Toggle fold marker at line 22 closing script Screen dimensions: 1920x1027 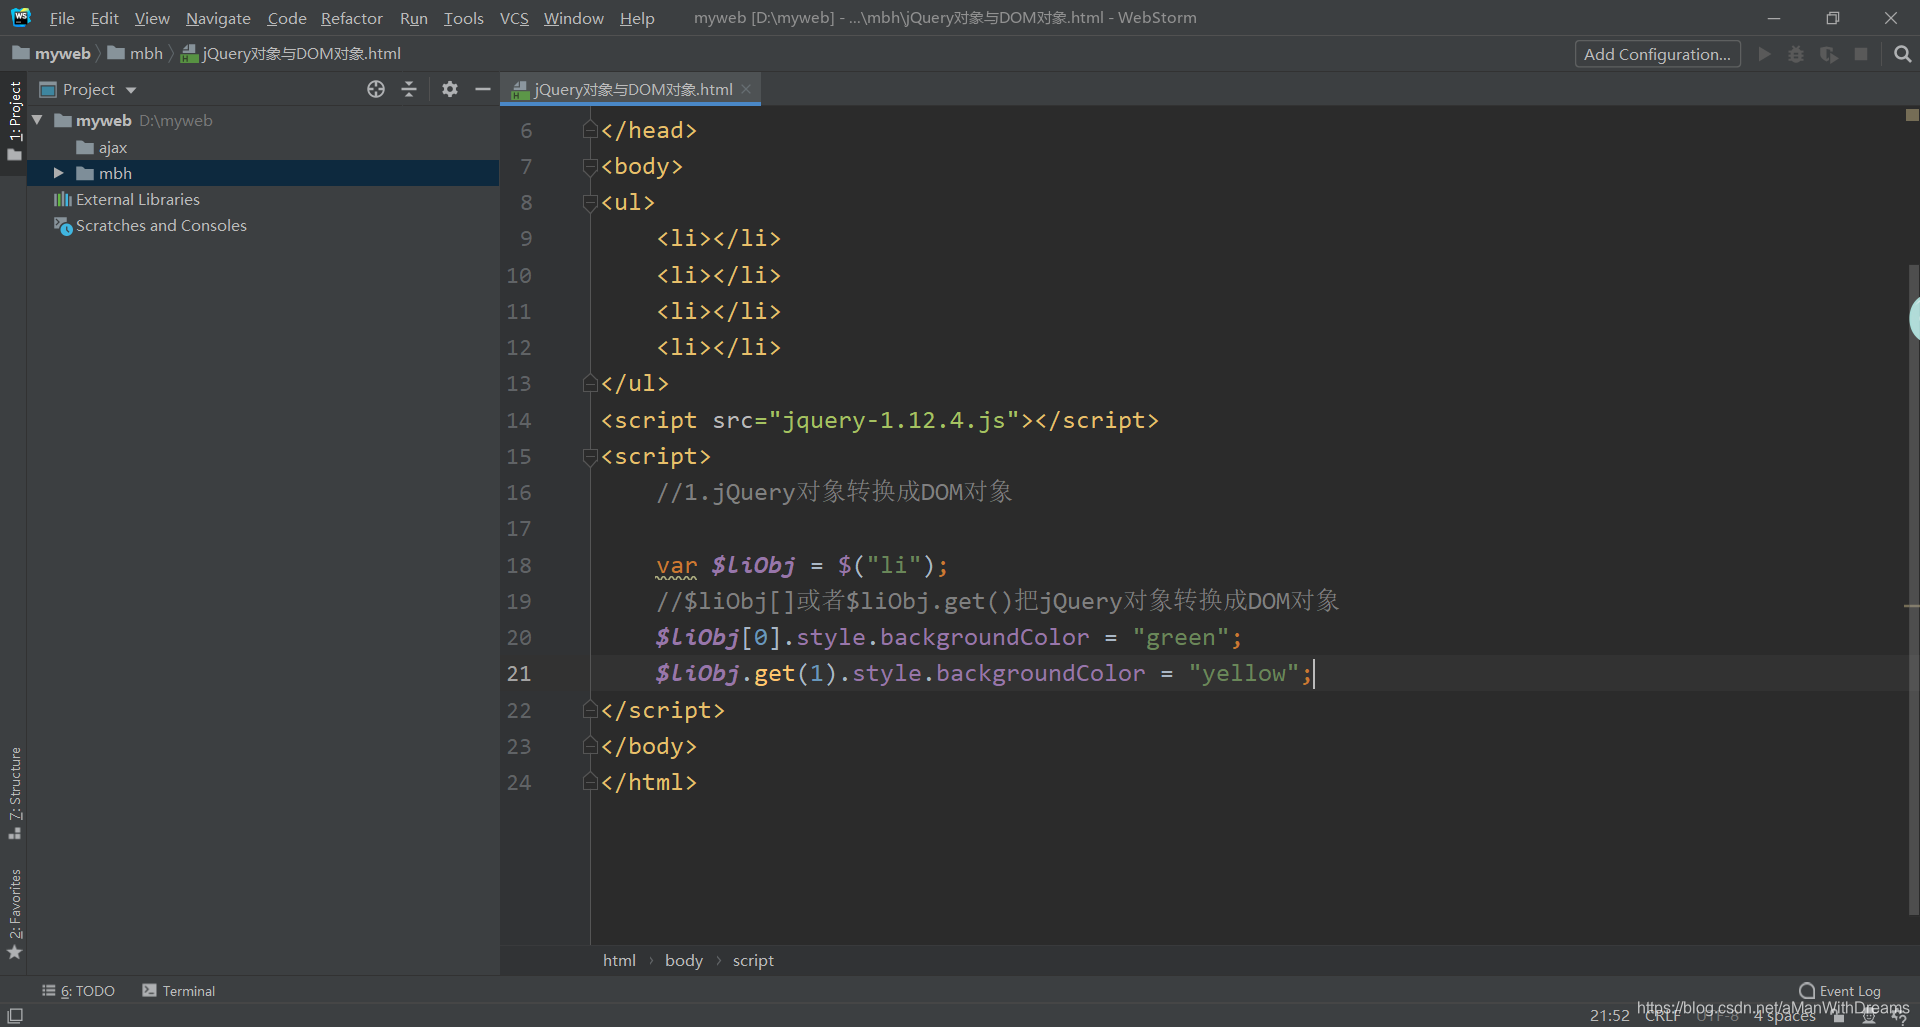pos(590,710)
